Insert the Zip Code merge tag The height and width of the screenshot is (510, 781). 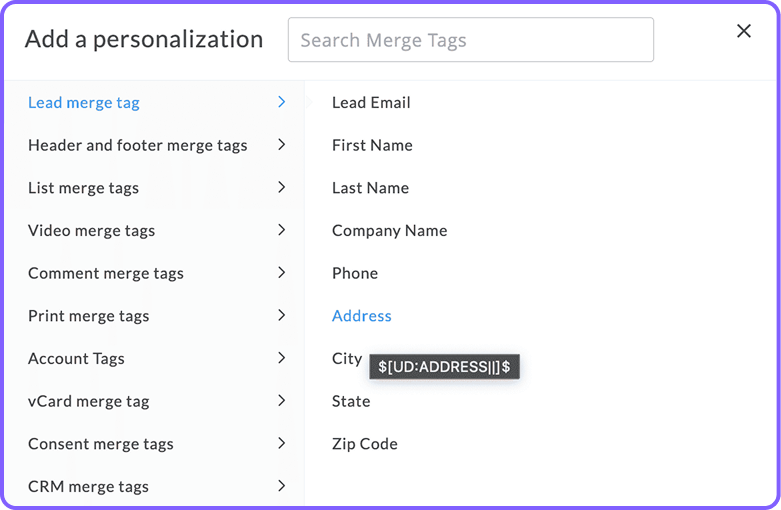tap(364, 444)
